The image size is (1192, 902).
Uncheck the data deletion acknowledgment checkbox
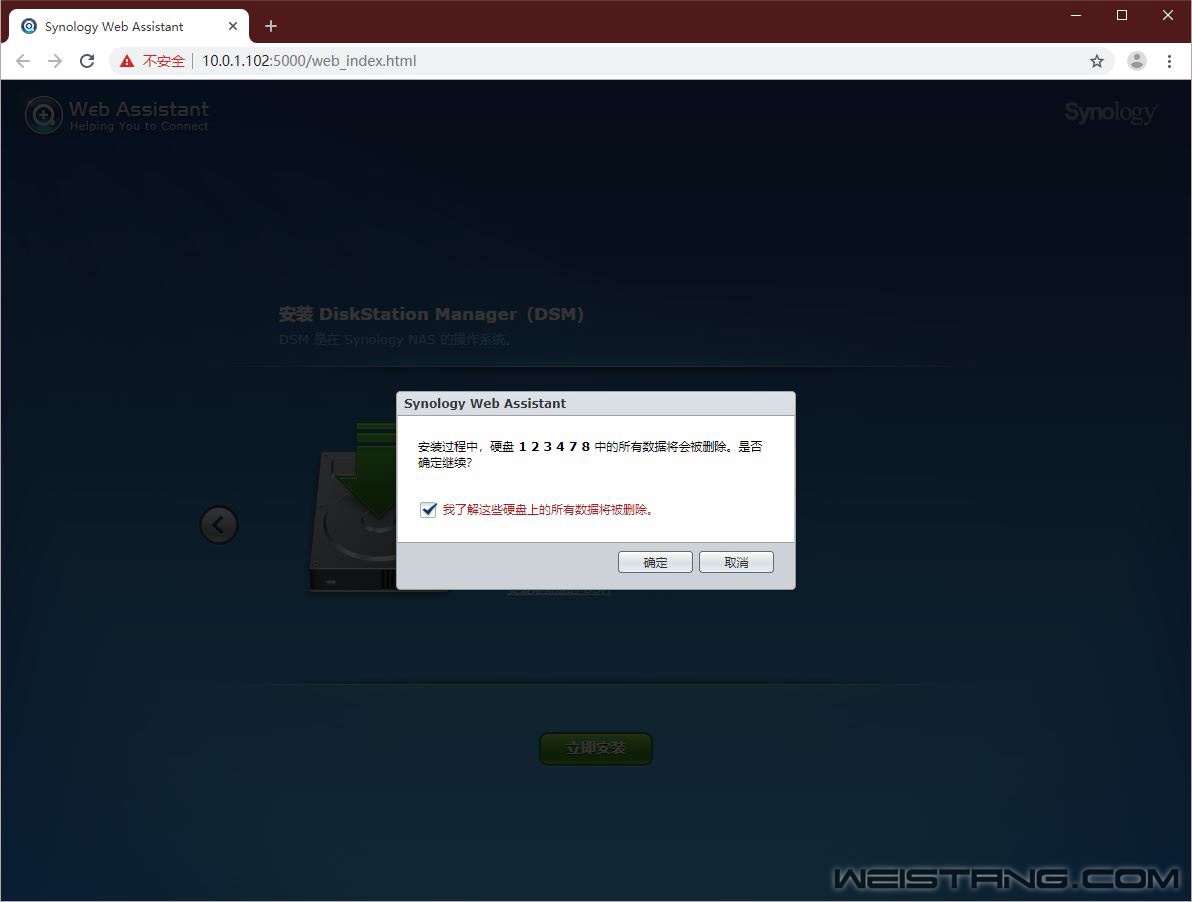pos(429,510)
